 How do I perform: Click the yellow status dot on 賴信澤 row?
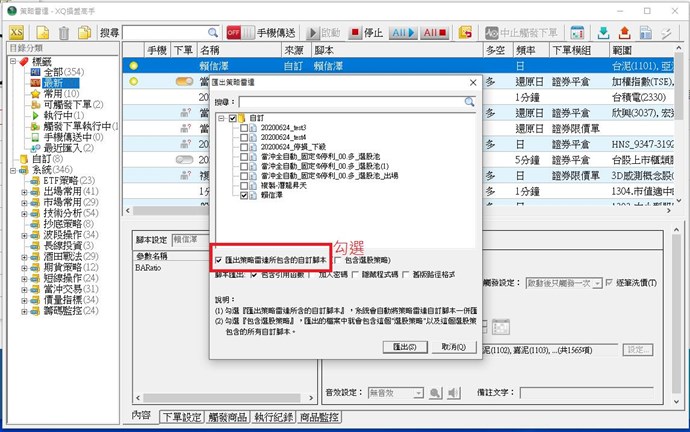point(134,66)
